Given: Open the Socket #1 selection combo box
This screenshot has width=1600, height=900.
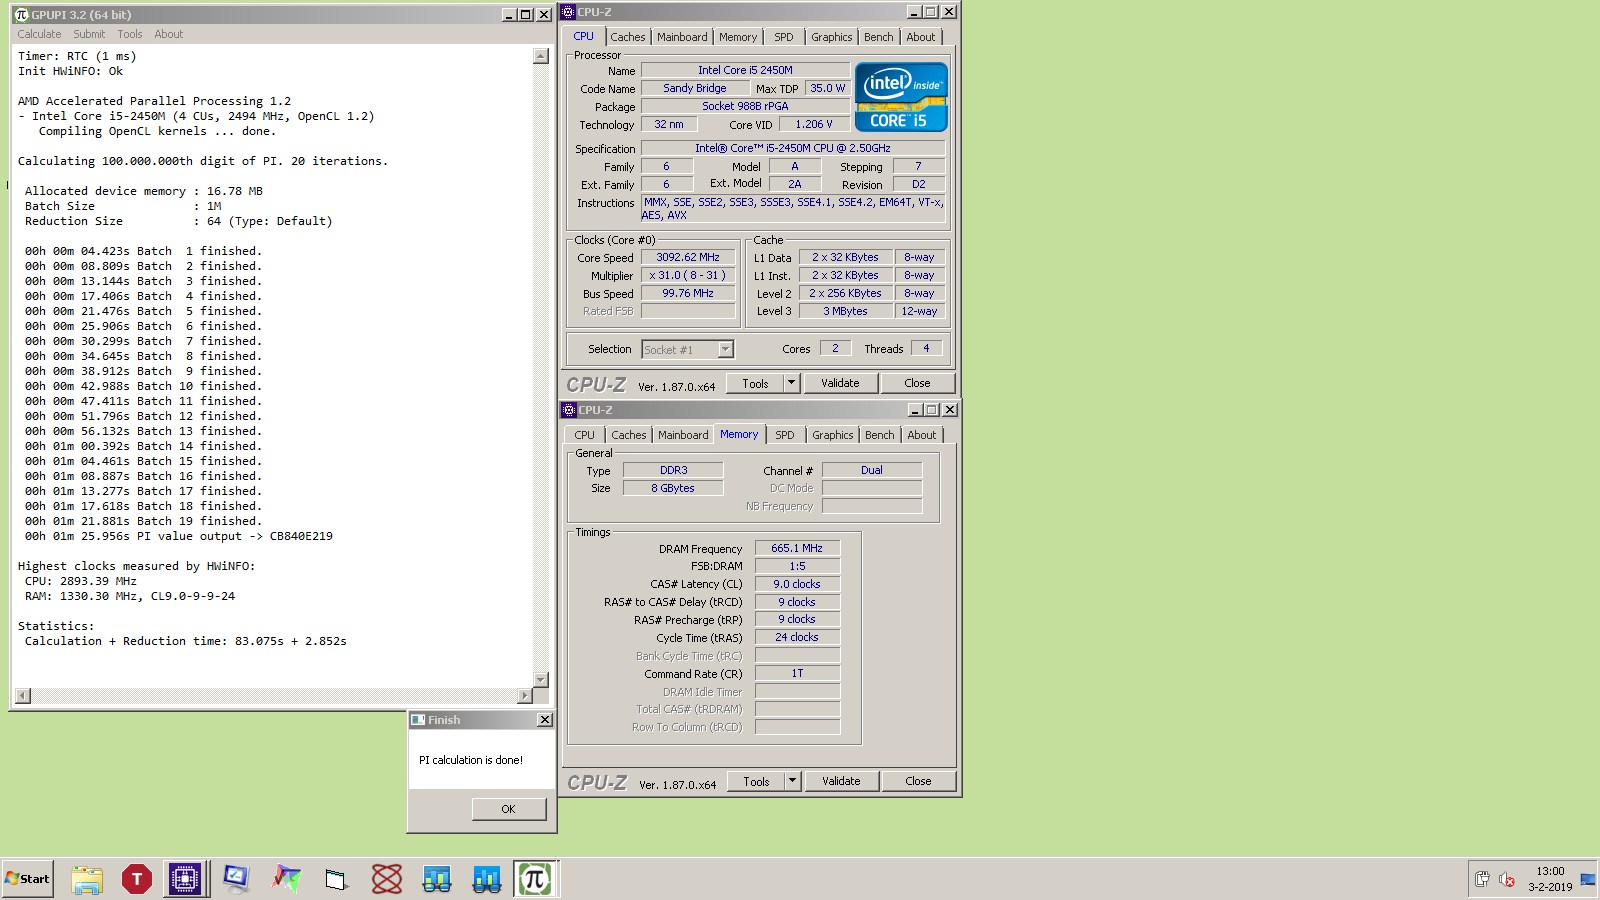Looking at the screenshot, I should [x=688, y=349].
